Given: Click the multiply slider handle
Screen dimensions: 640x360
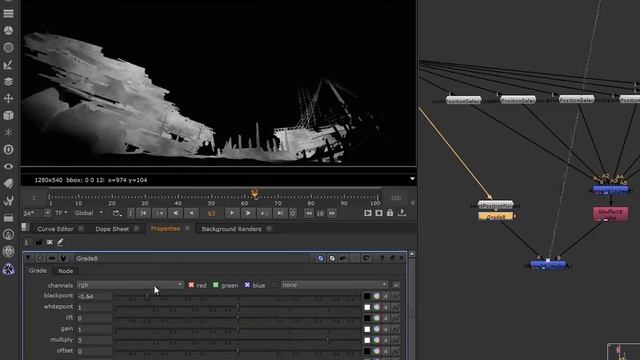Looking at the screenshot, I should tap(328, 340).
